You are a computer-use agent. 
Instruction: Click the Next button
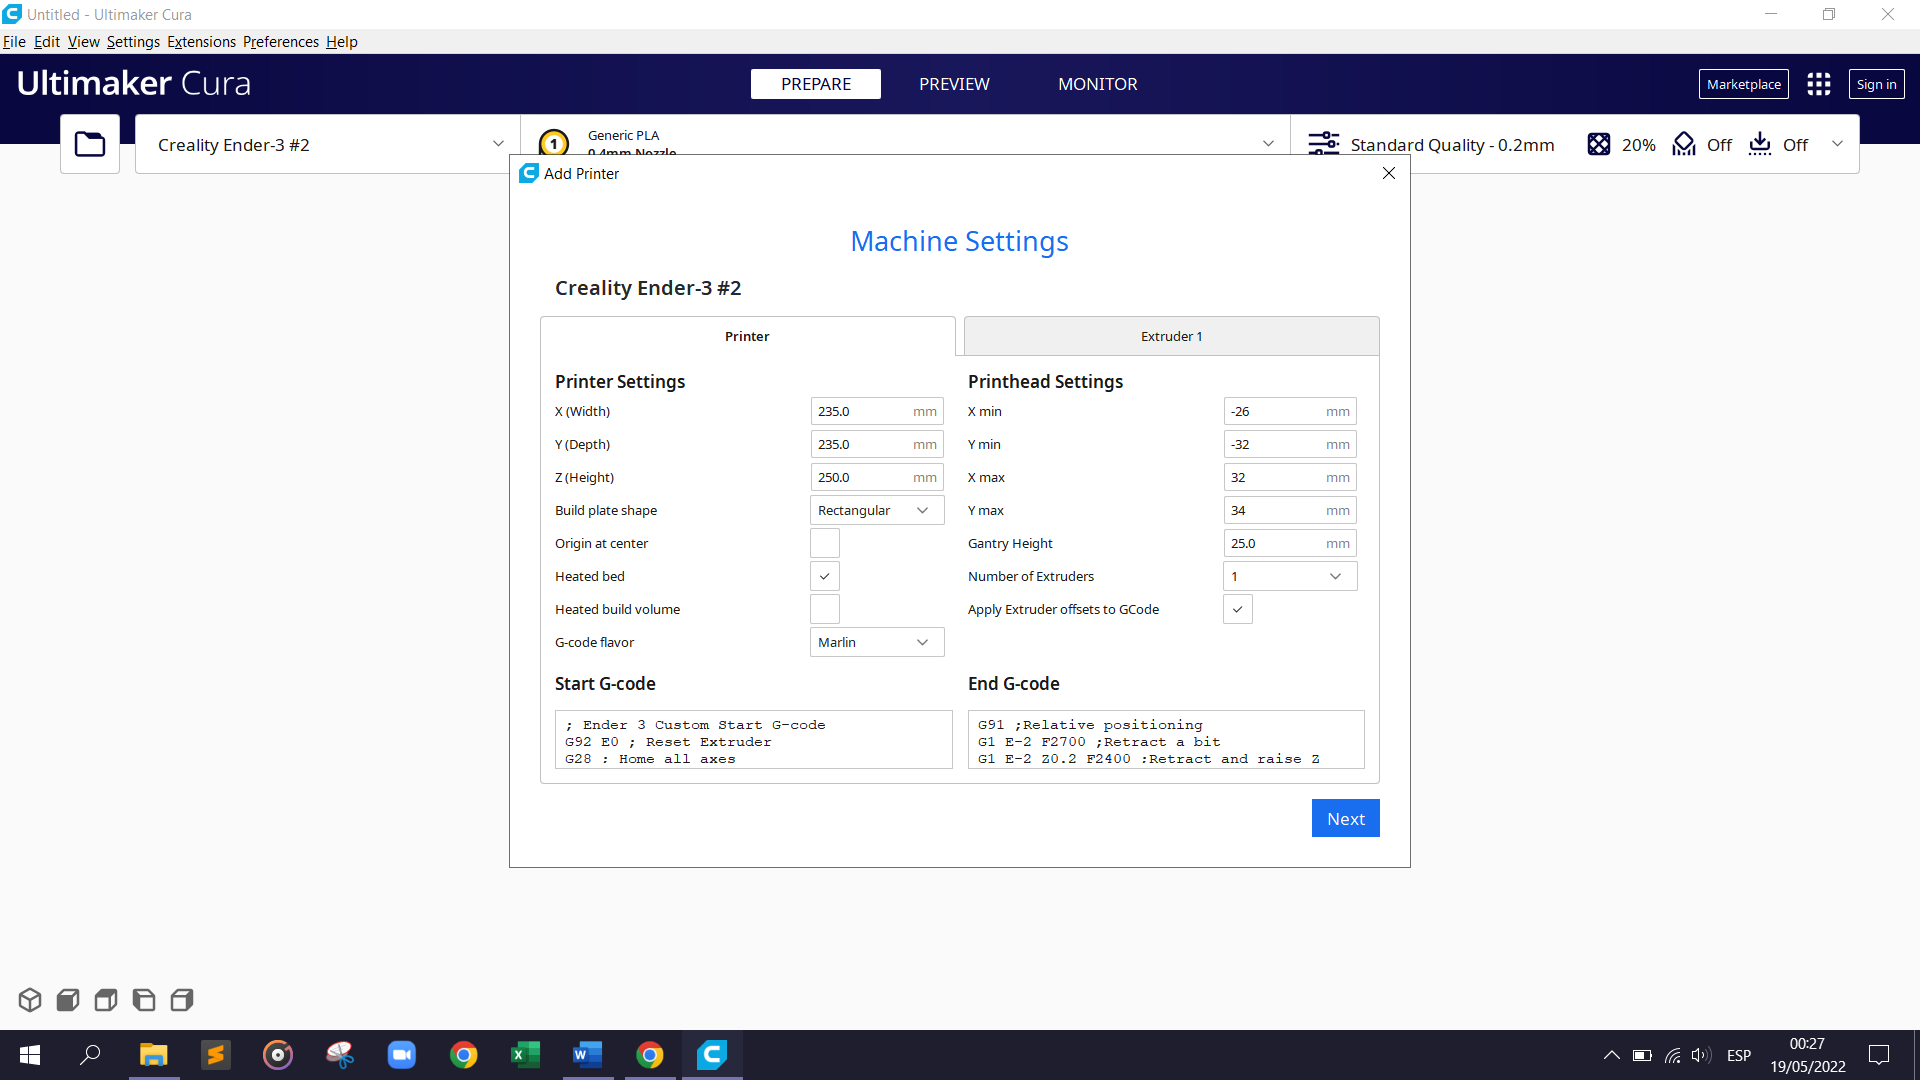pyautogui.click(x=1345, y=818)
